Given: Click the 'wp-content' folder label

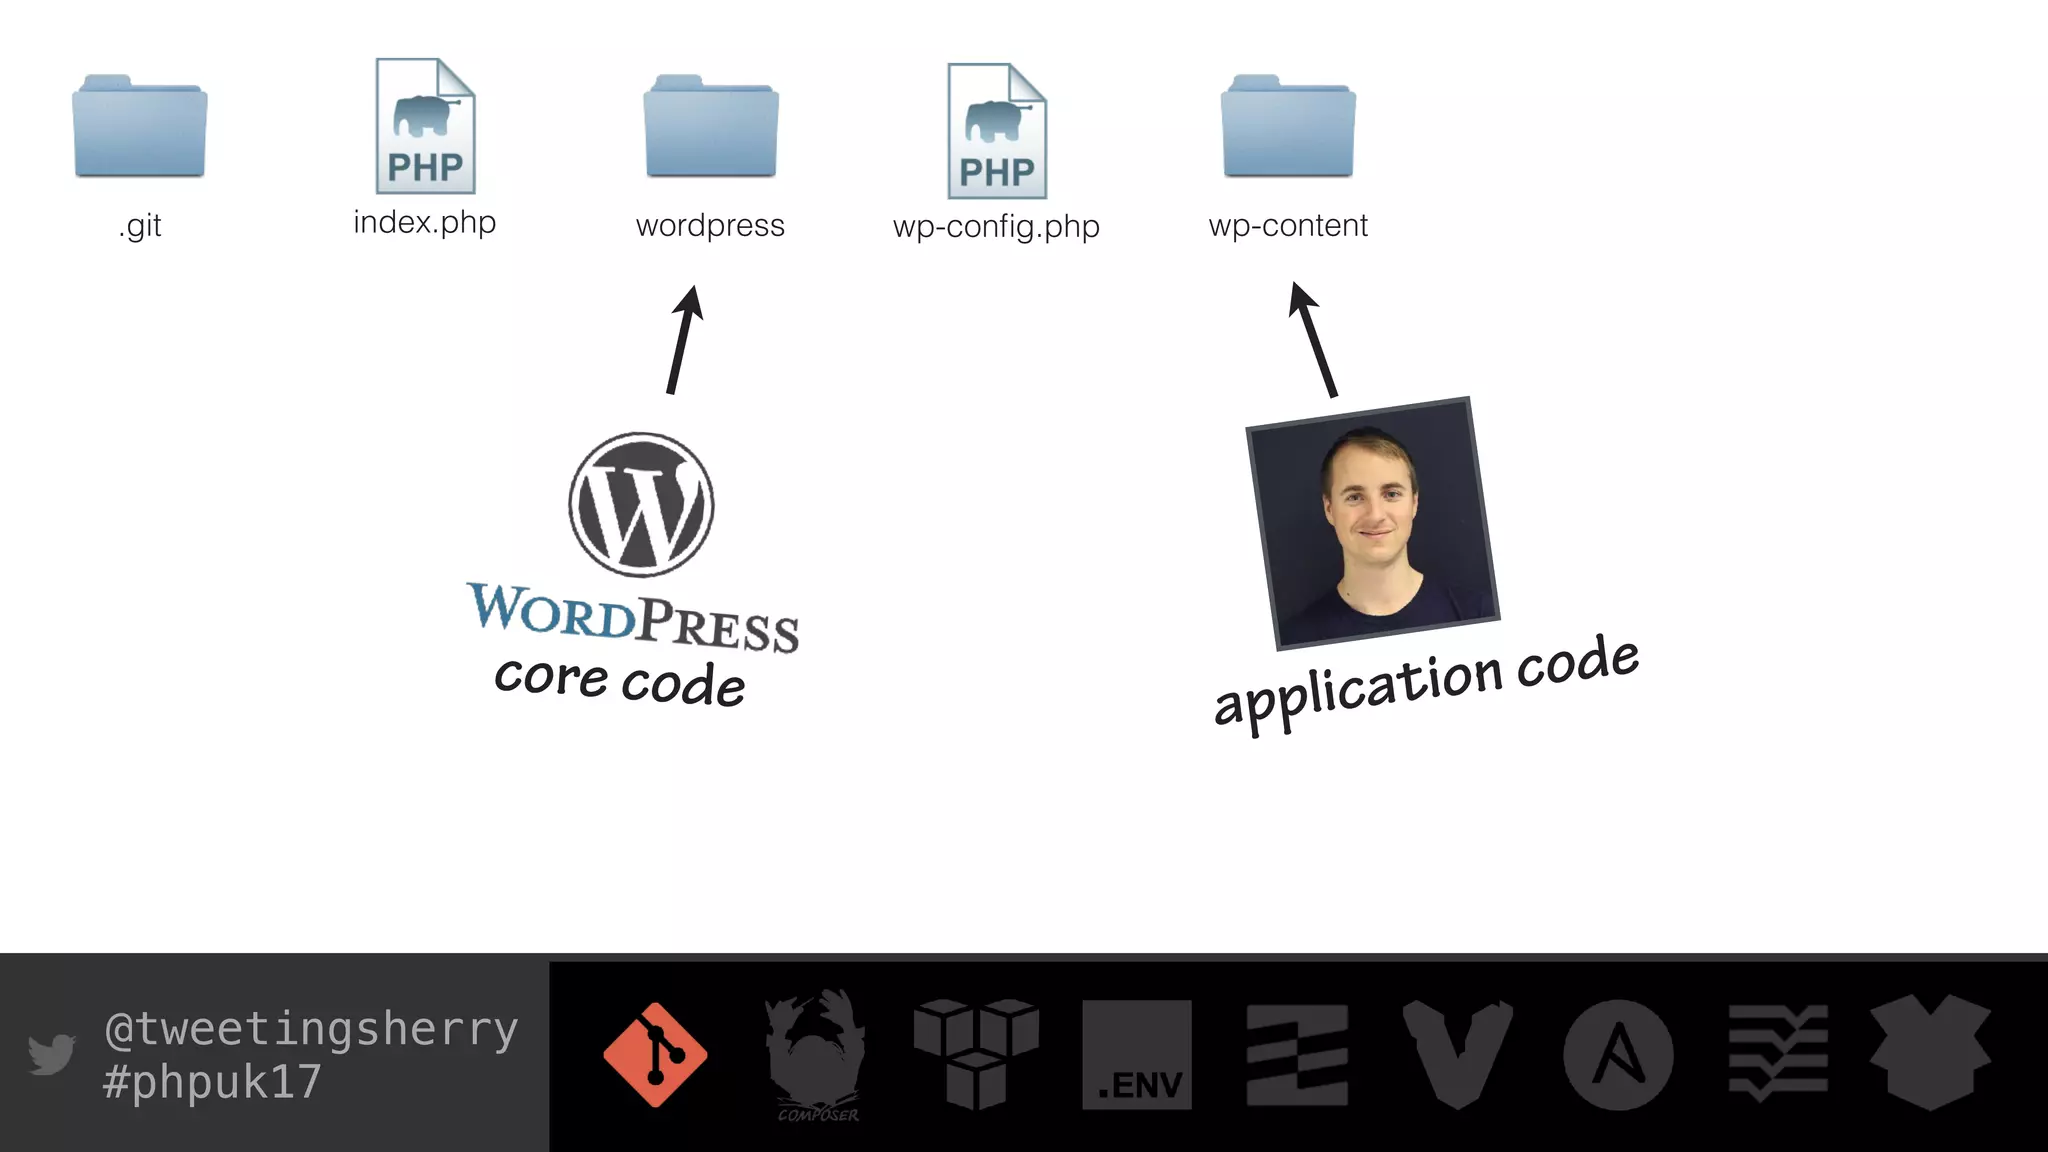Looking at the screenshot, I should (1288, 227).
